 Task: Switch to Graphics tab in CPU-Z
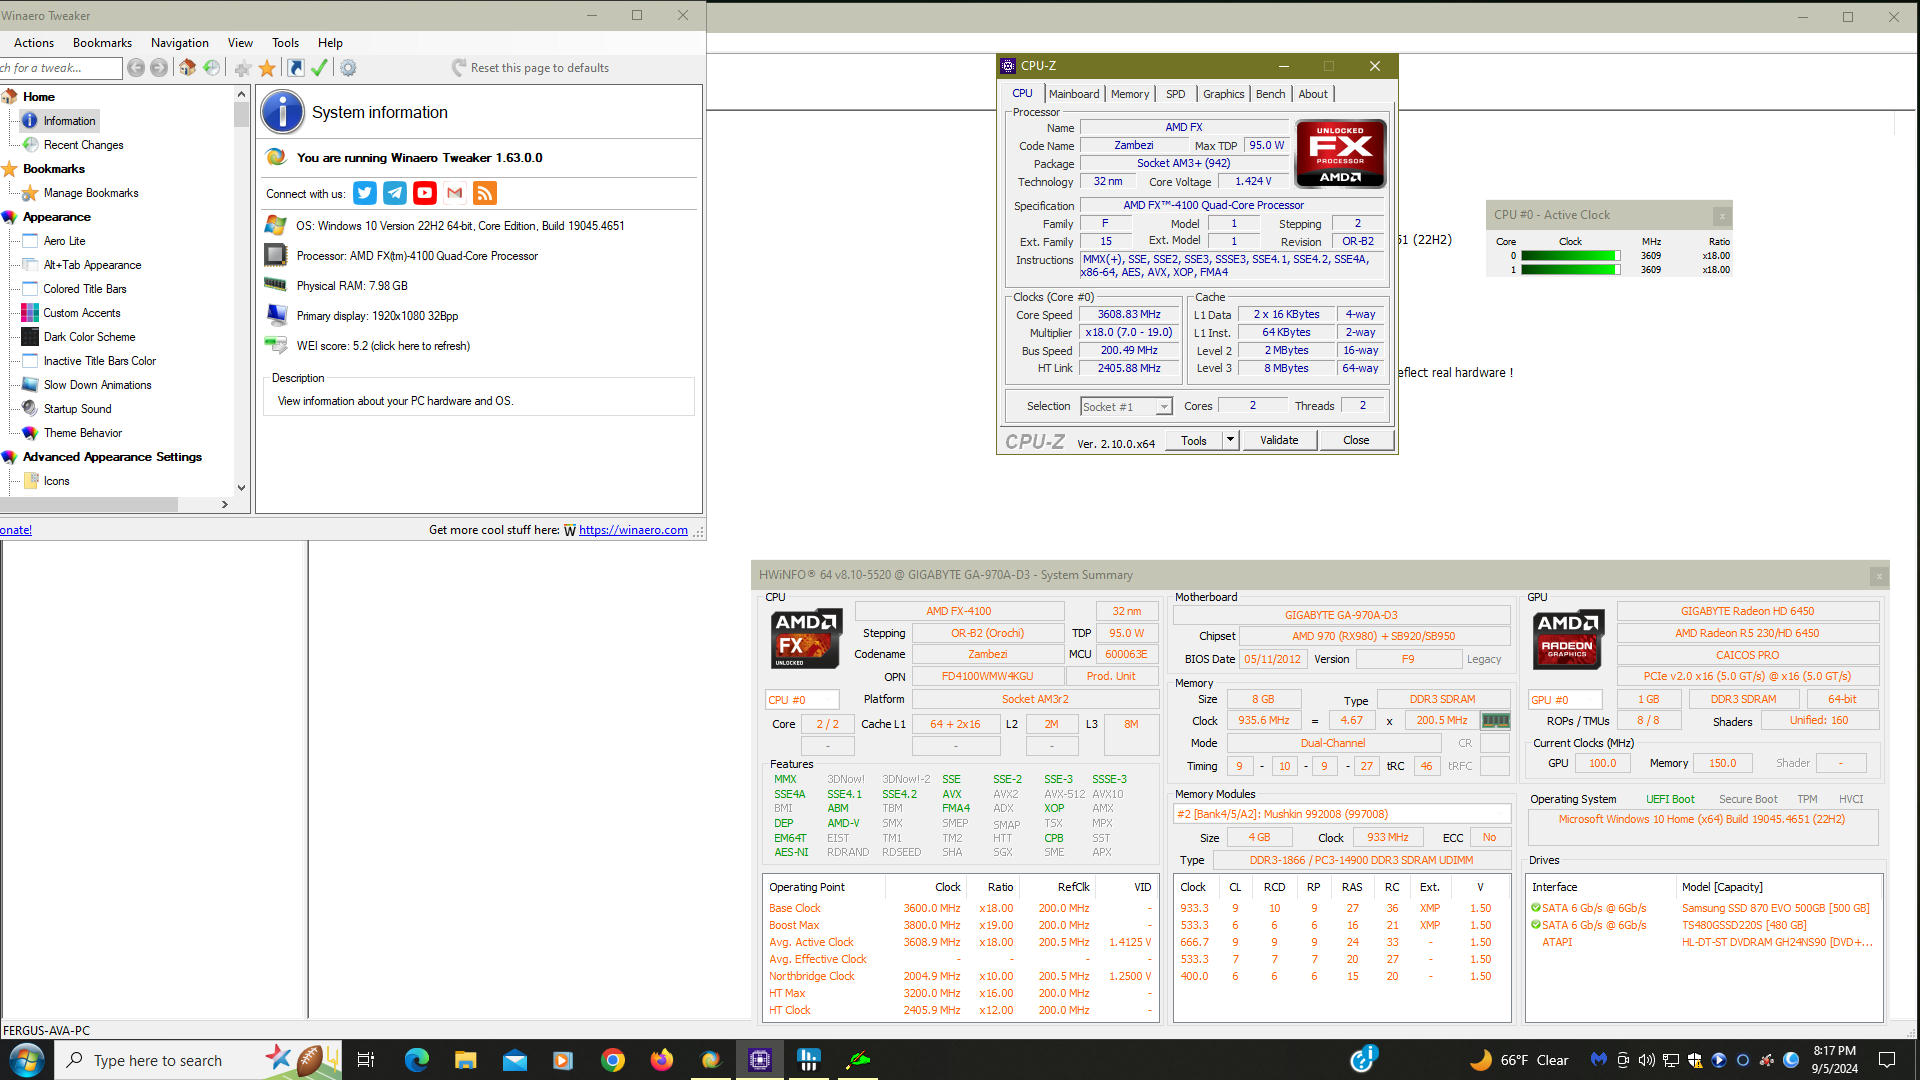pos(1224,94)
